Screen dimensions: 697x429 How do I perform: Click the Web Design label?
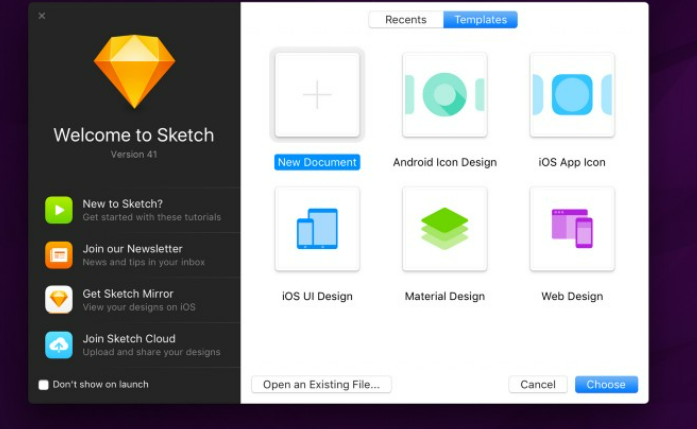tap(572, 296)
